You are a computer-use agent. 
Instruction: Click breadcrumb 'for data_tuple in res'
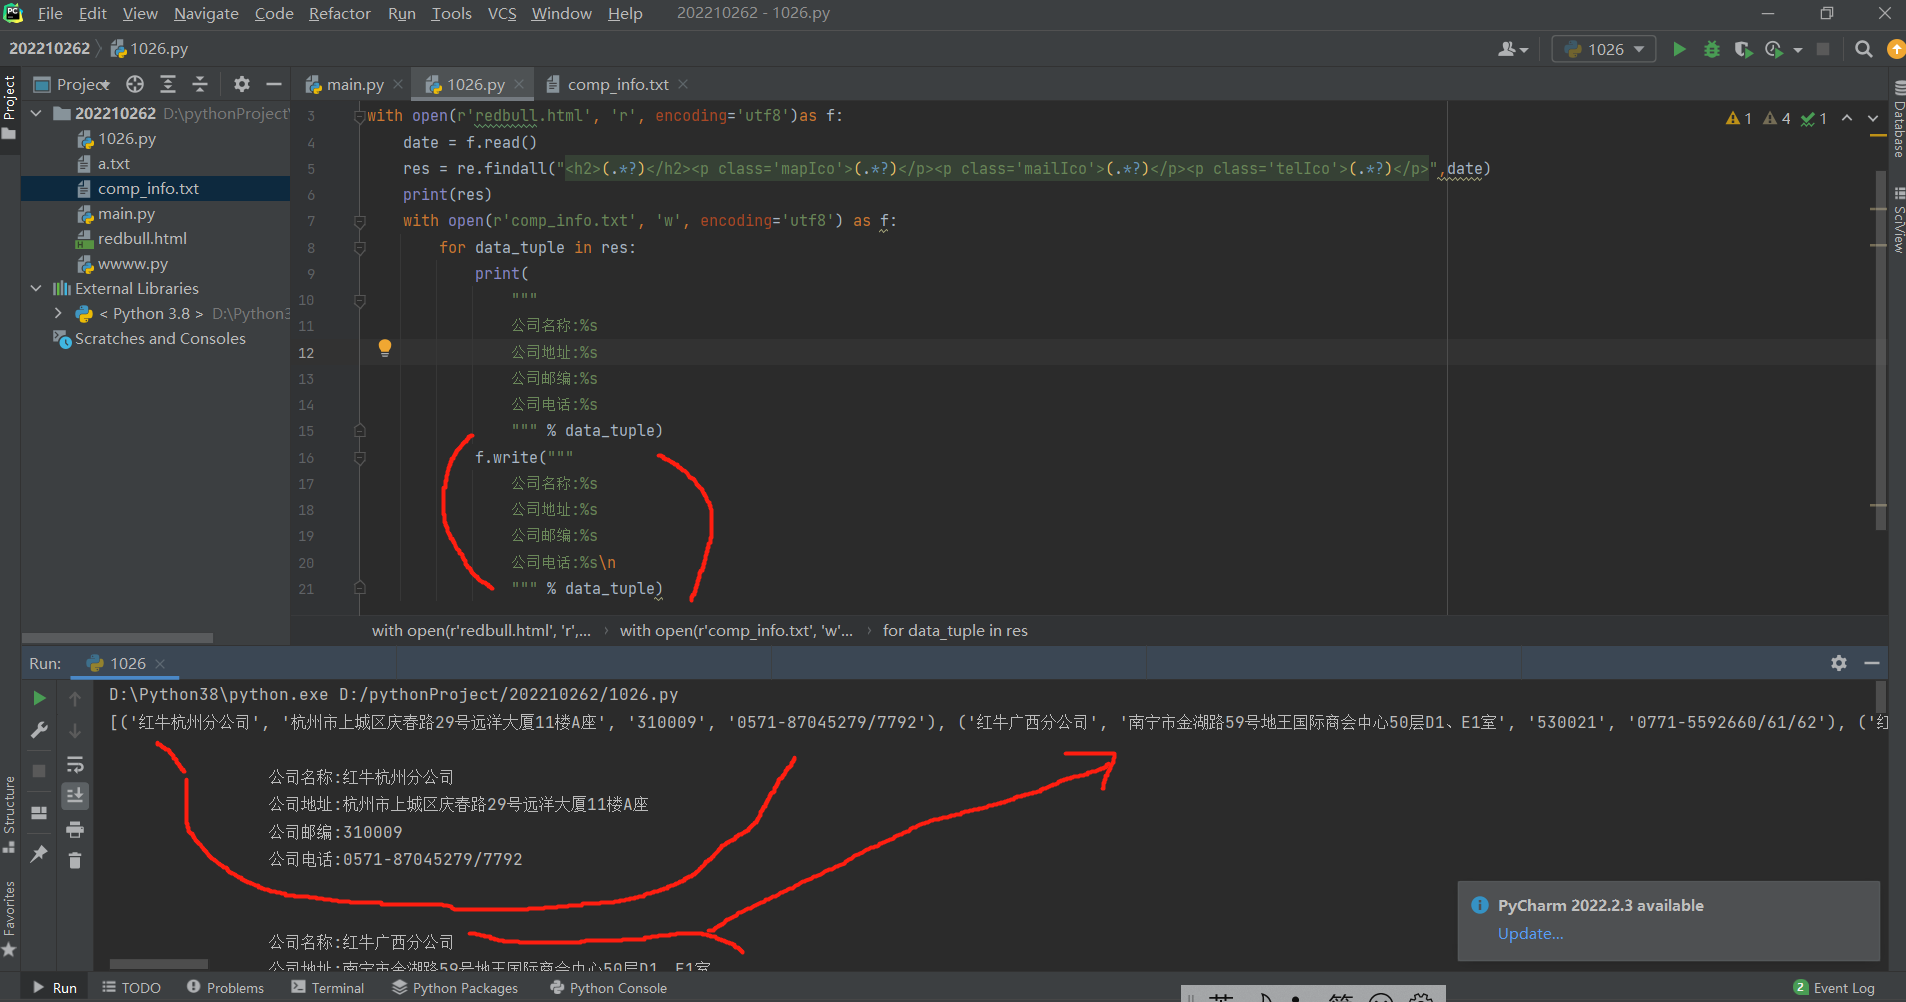tap(955, 630)
